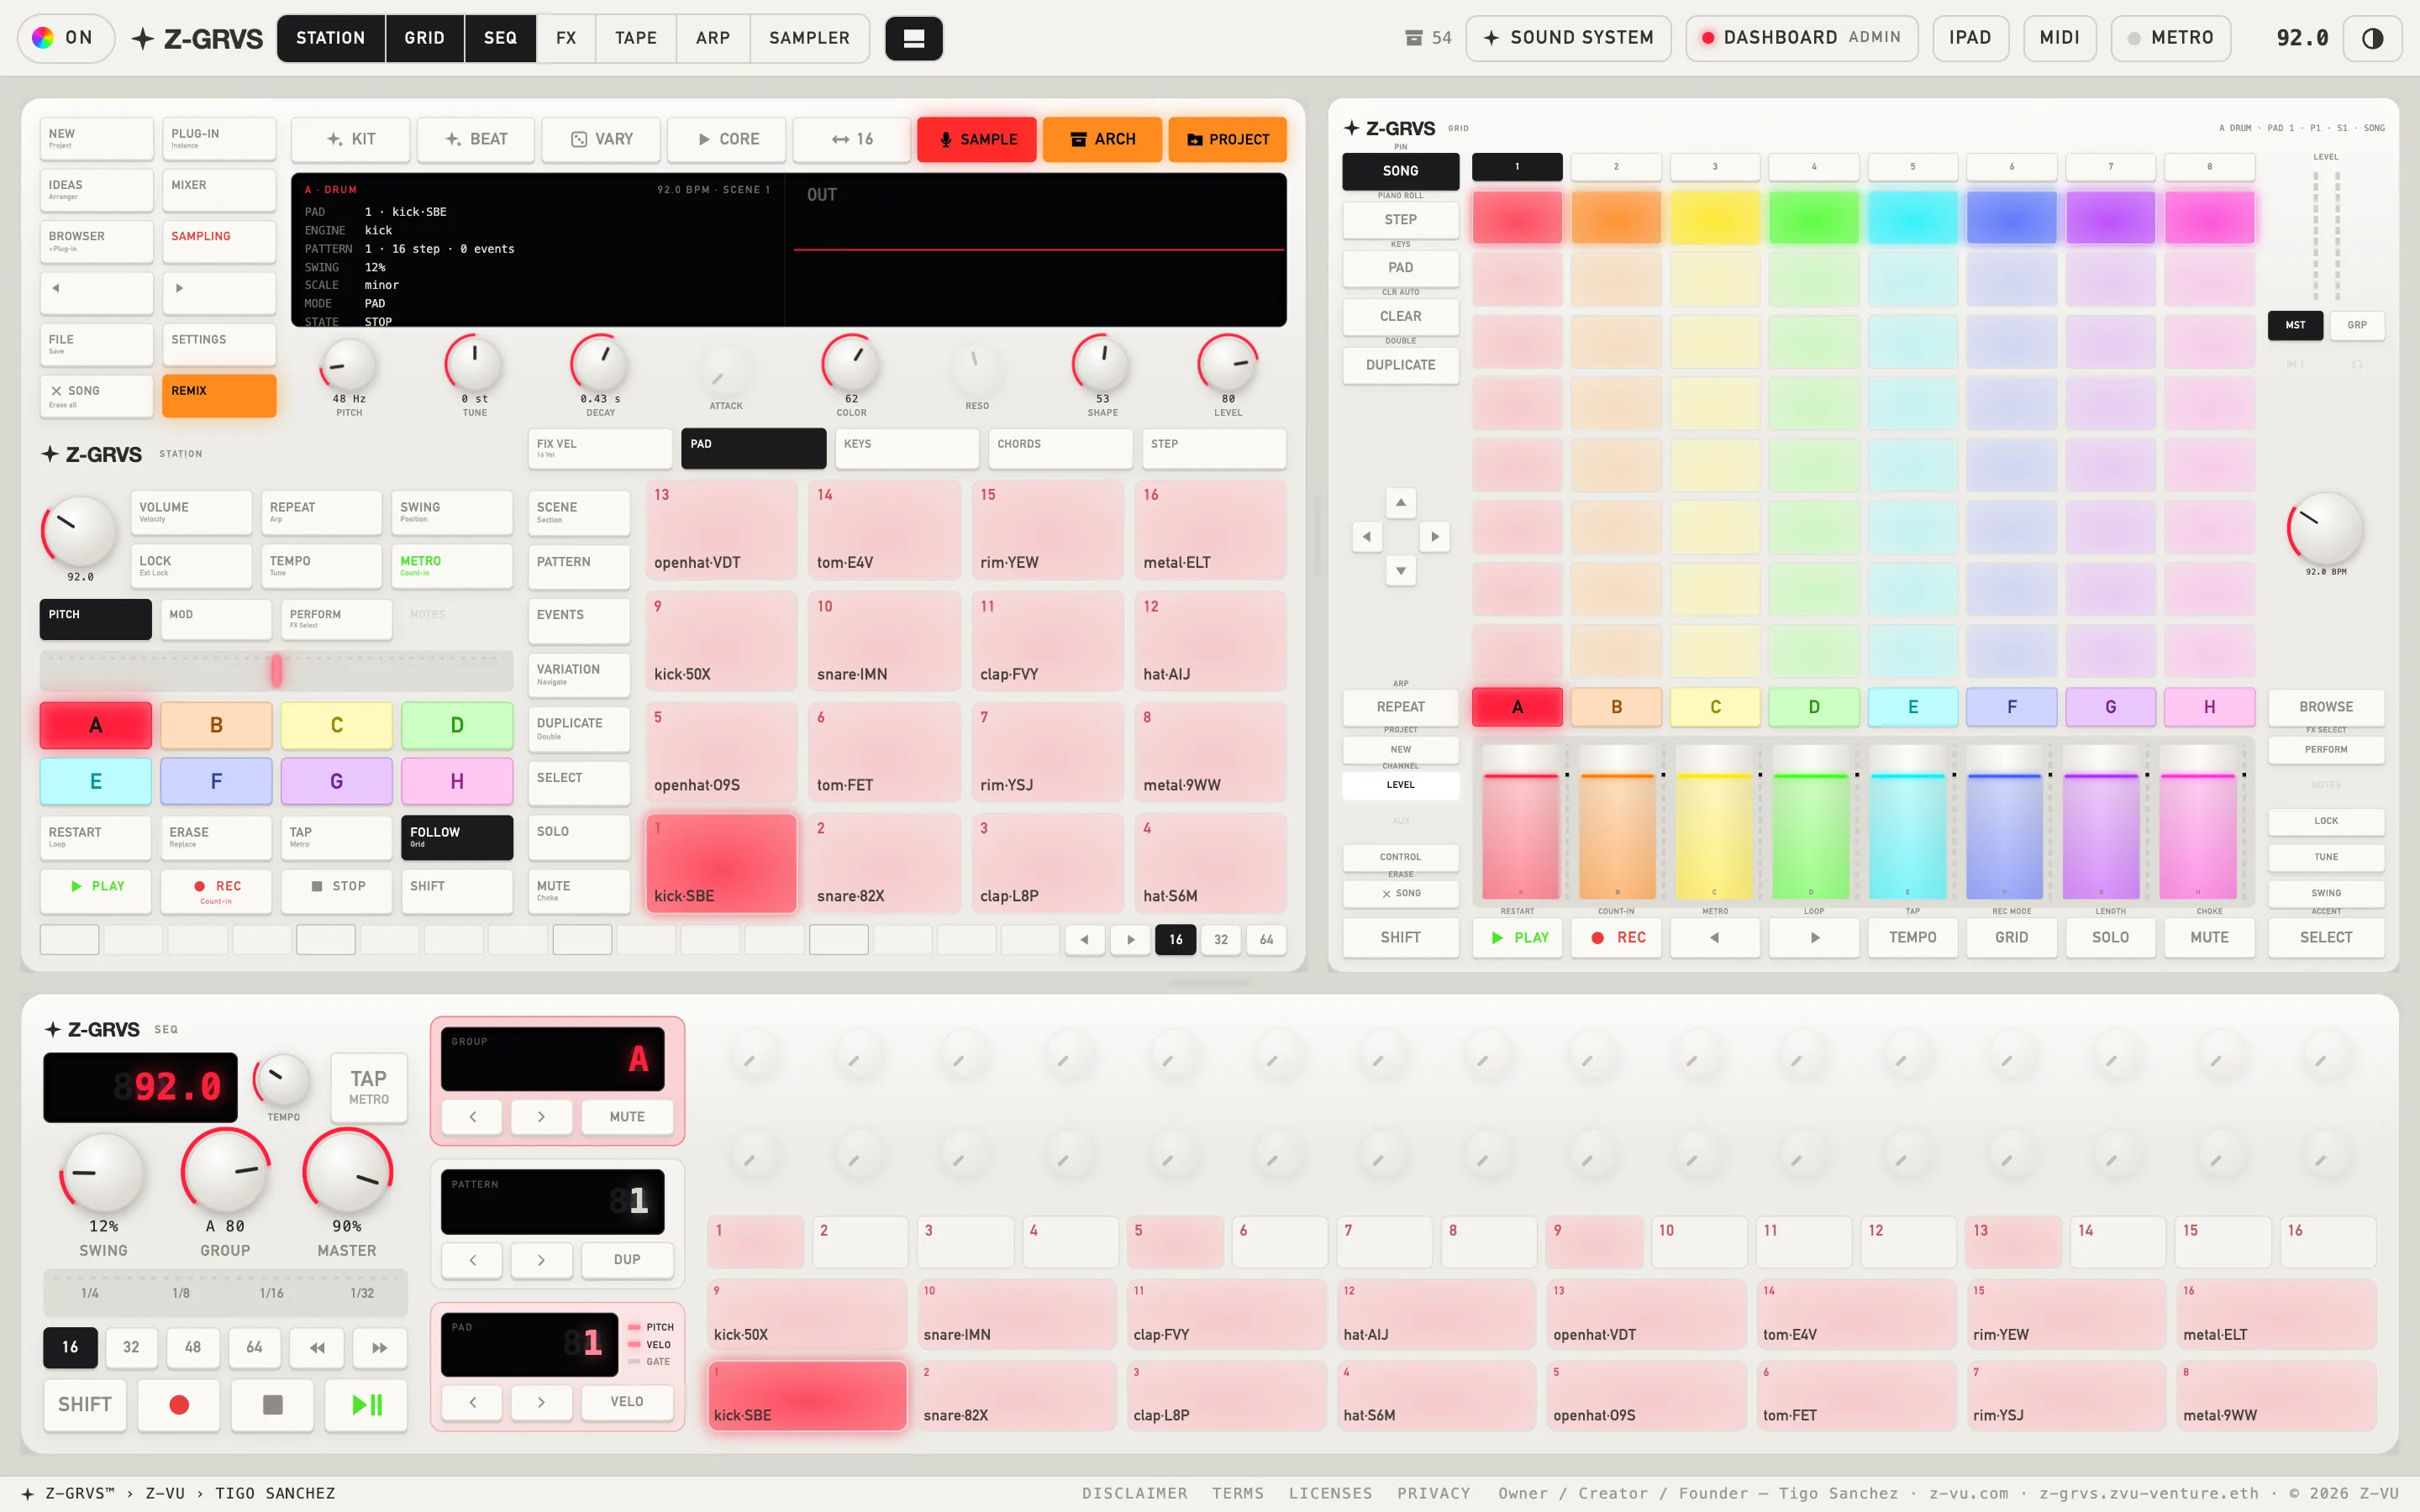
Task: Toggle FOLLOW Grid button in Station
Action: click(x=457, y=837)
